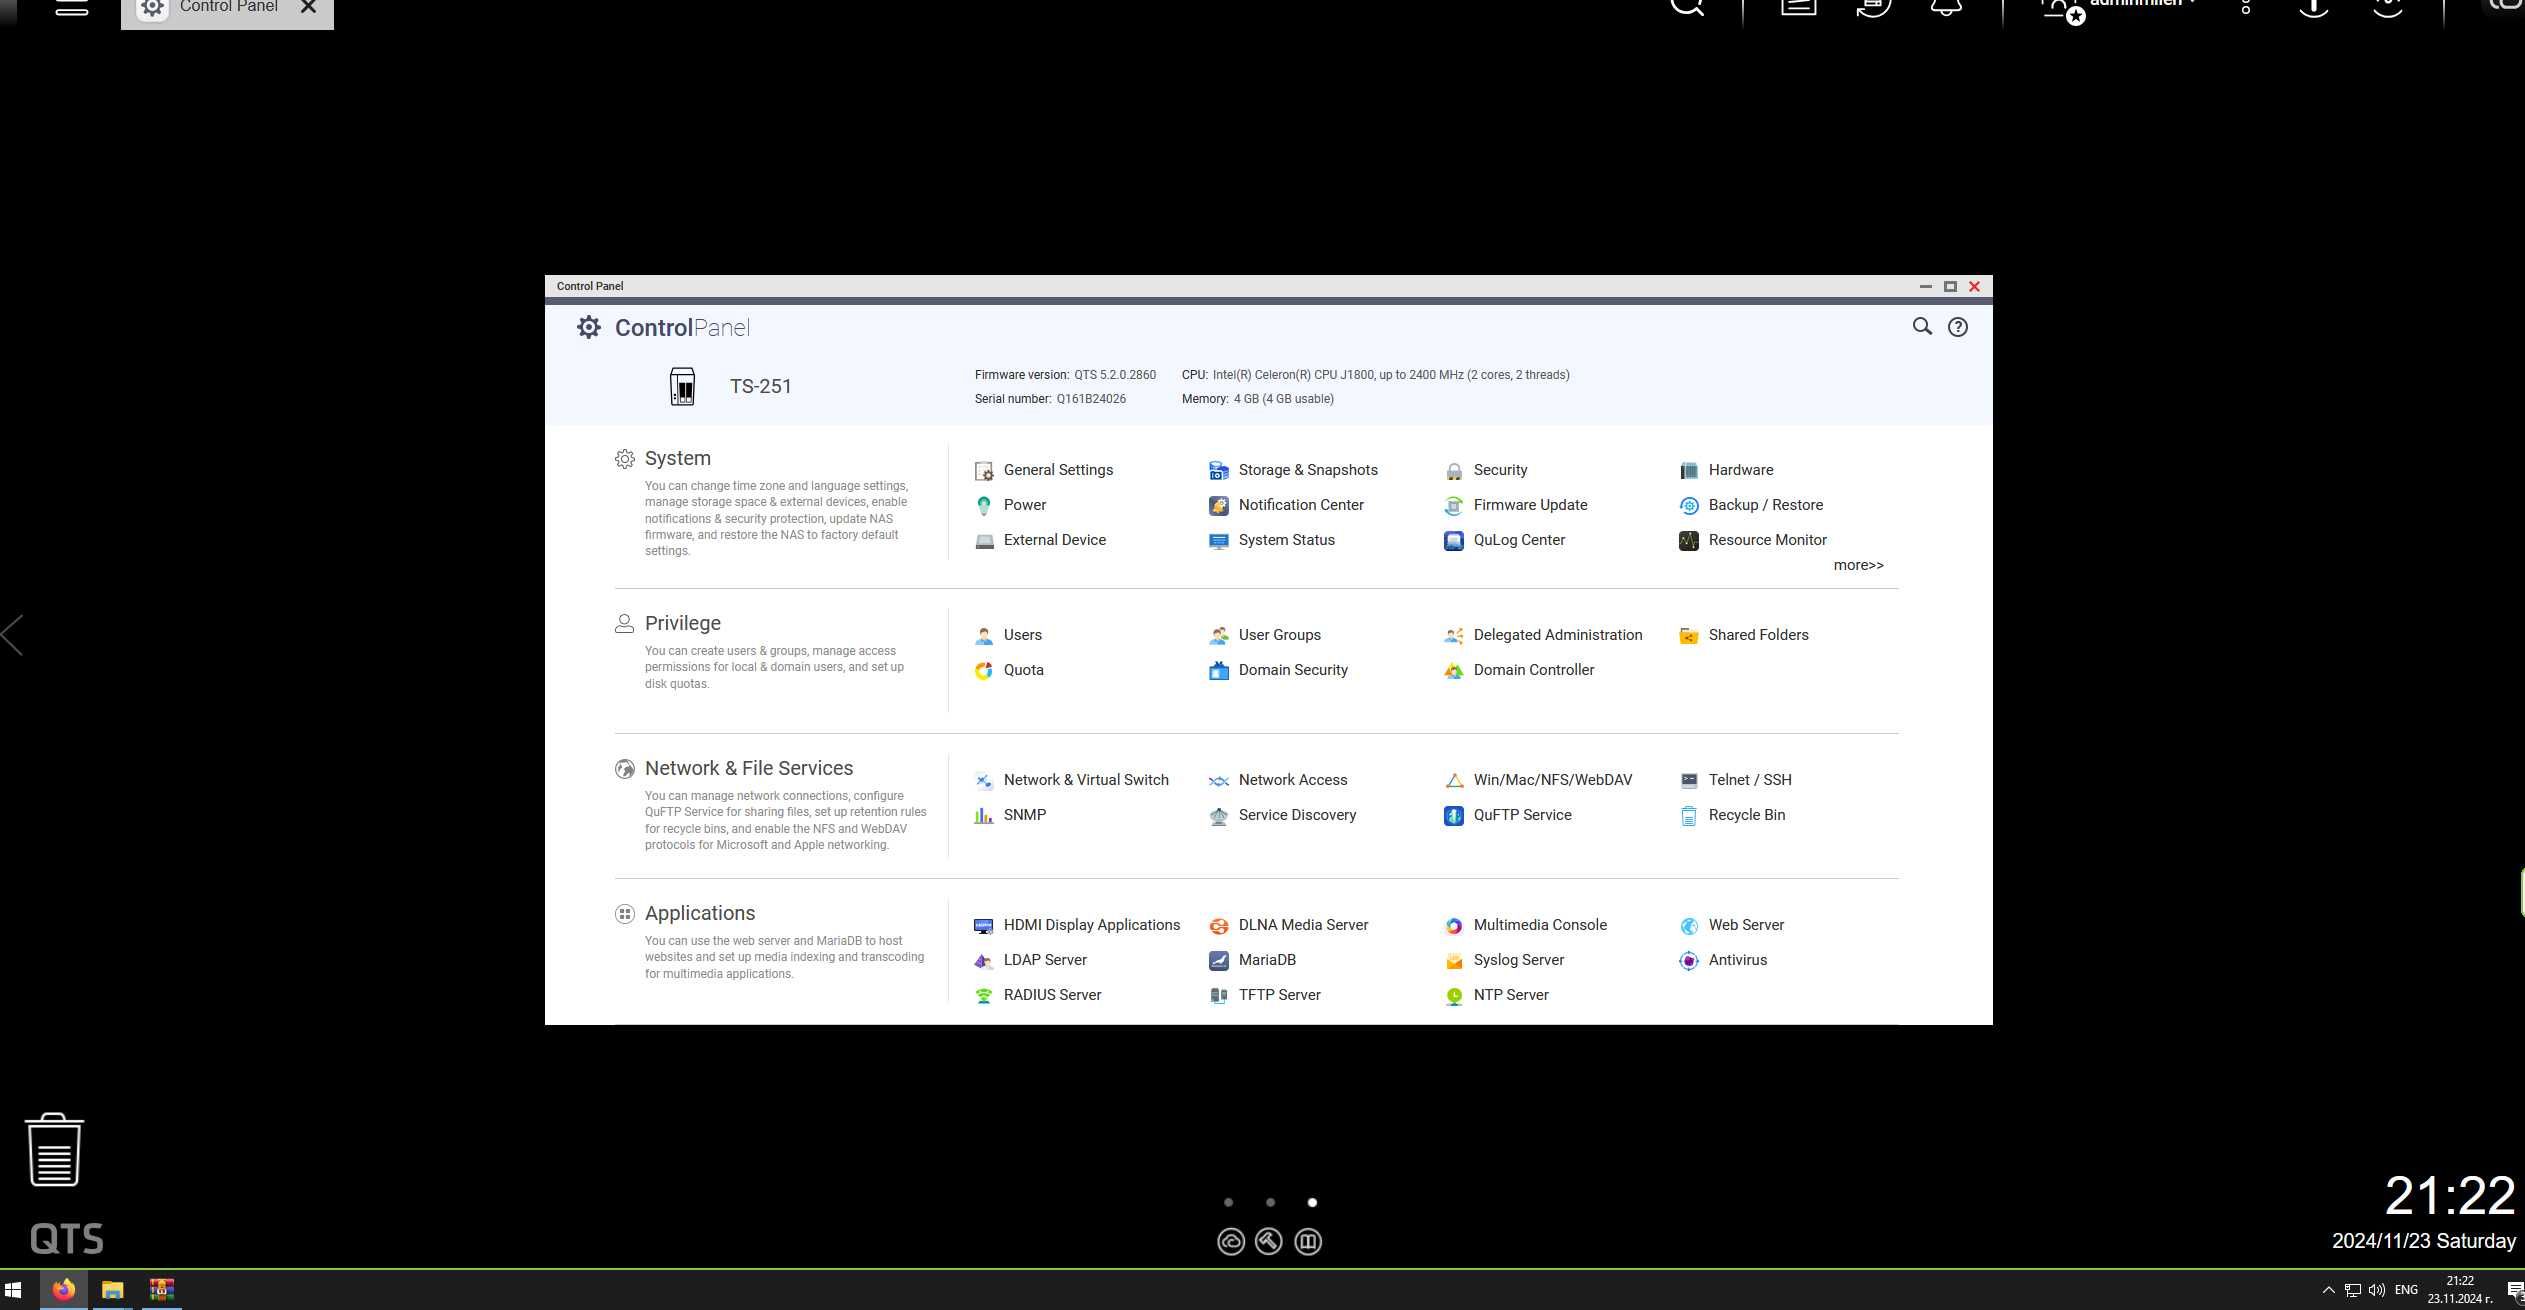
Task: Open Telnet / SSH settings
Action: point(1735,780)
